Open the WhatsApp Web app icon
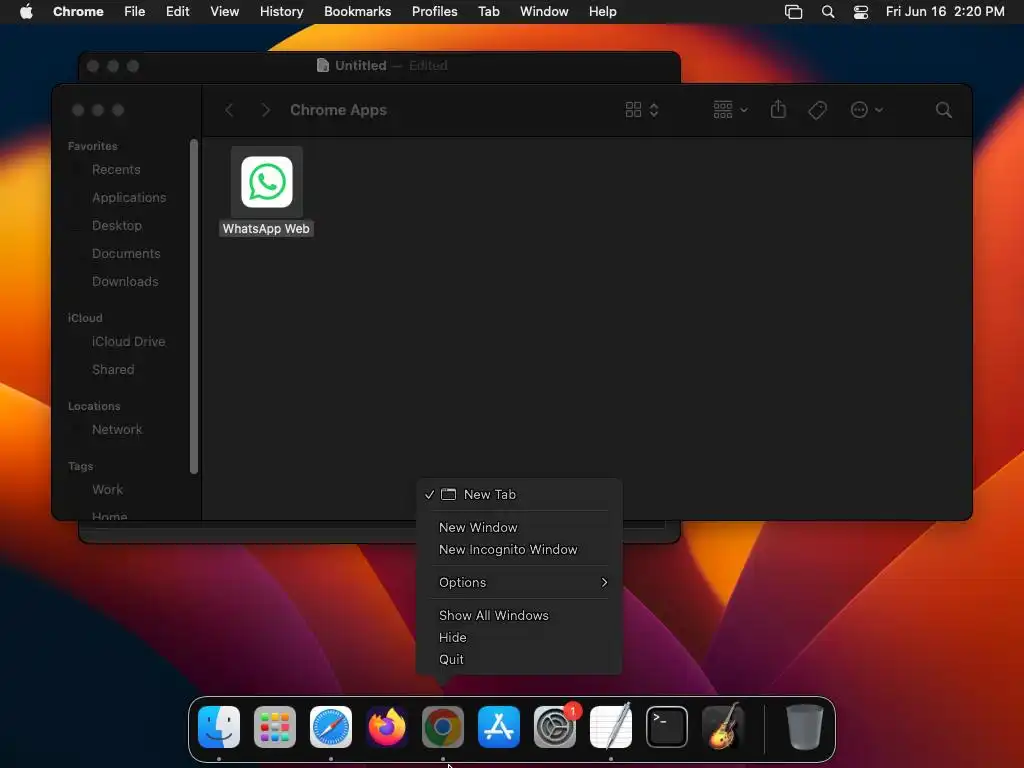Viewport: 1024px width, 768px height. tap(266, 182)
